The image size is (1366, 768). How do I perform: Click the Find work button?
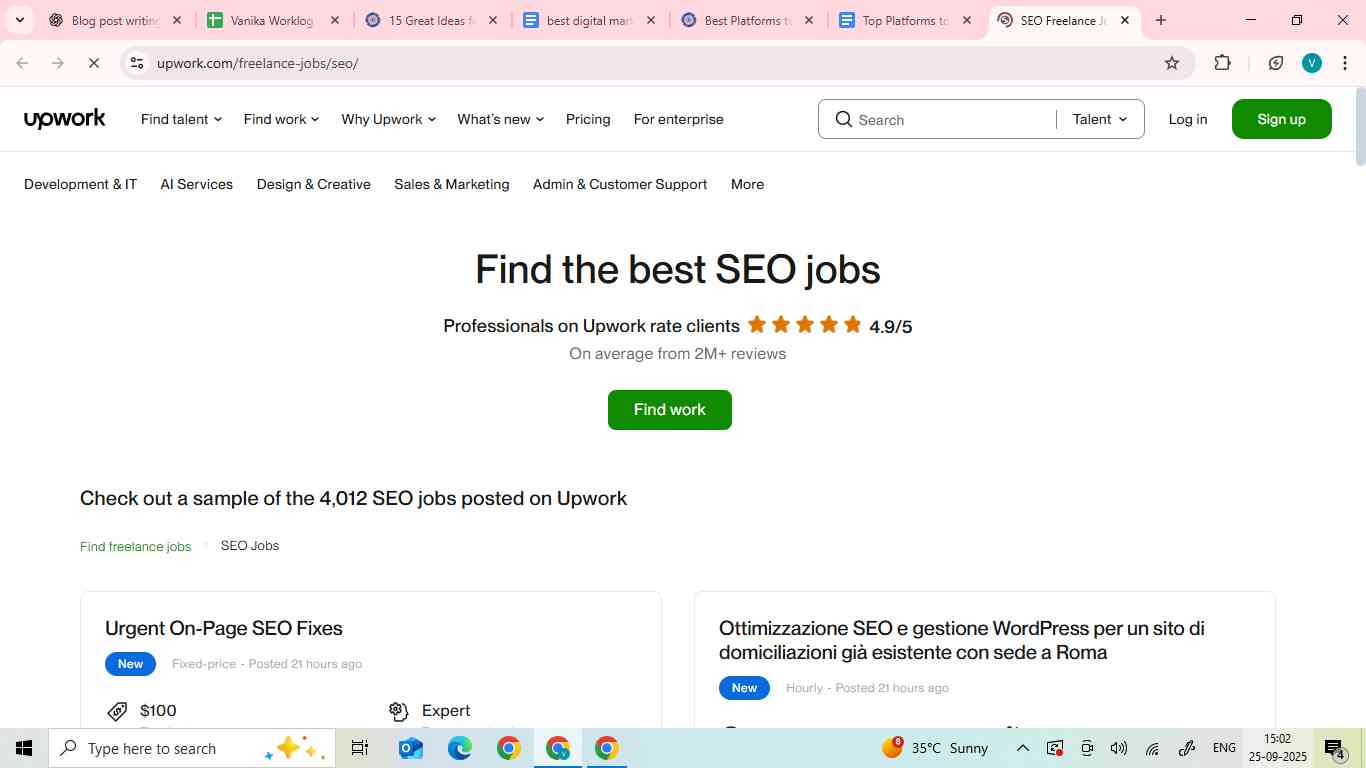tap(669, 409)
